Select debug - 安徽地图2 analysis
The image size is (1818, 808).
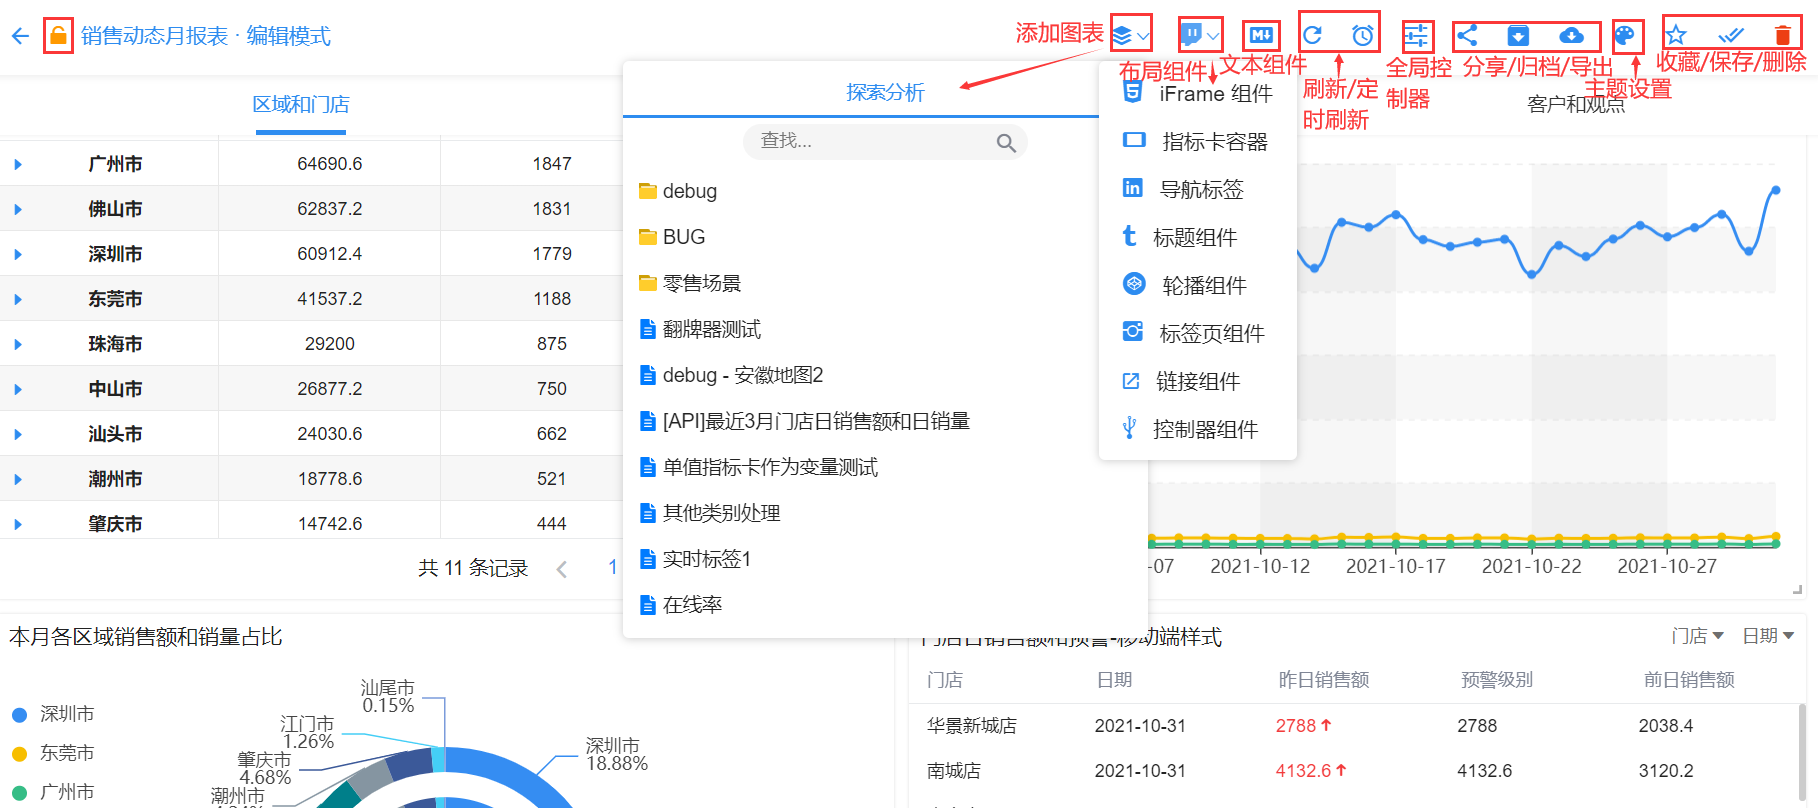pos(731,375)
